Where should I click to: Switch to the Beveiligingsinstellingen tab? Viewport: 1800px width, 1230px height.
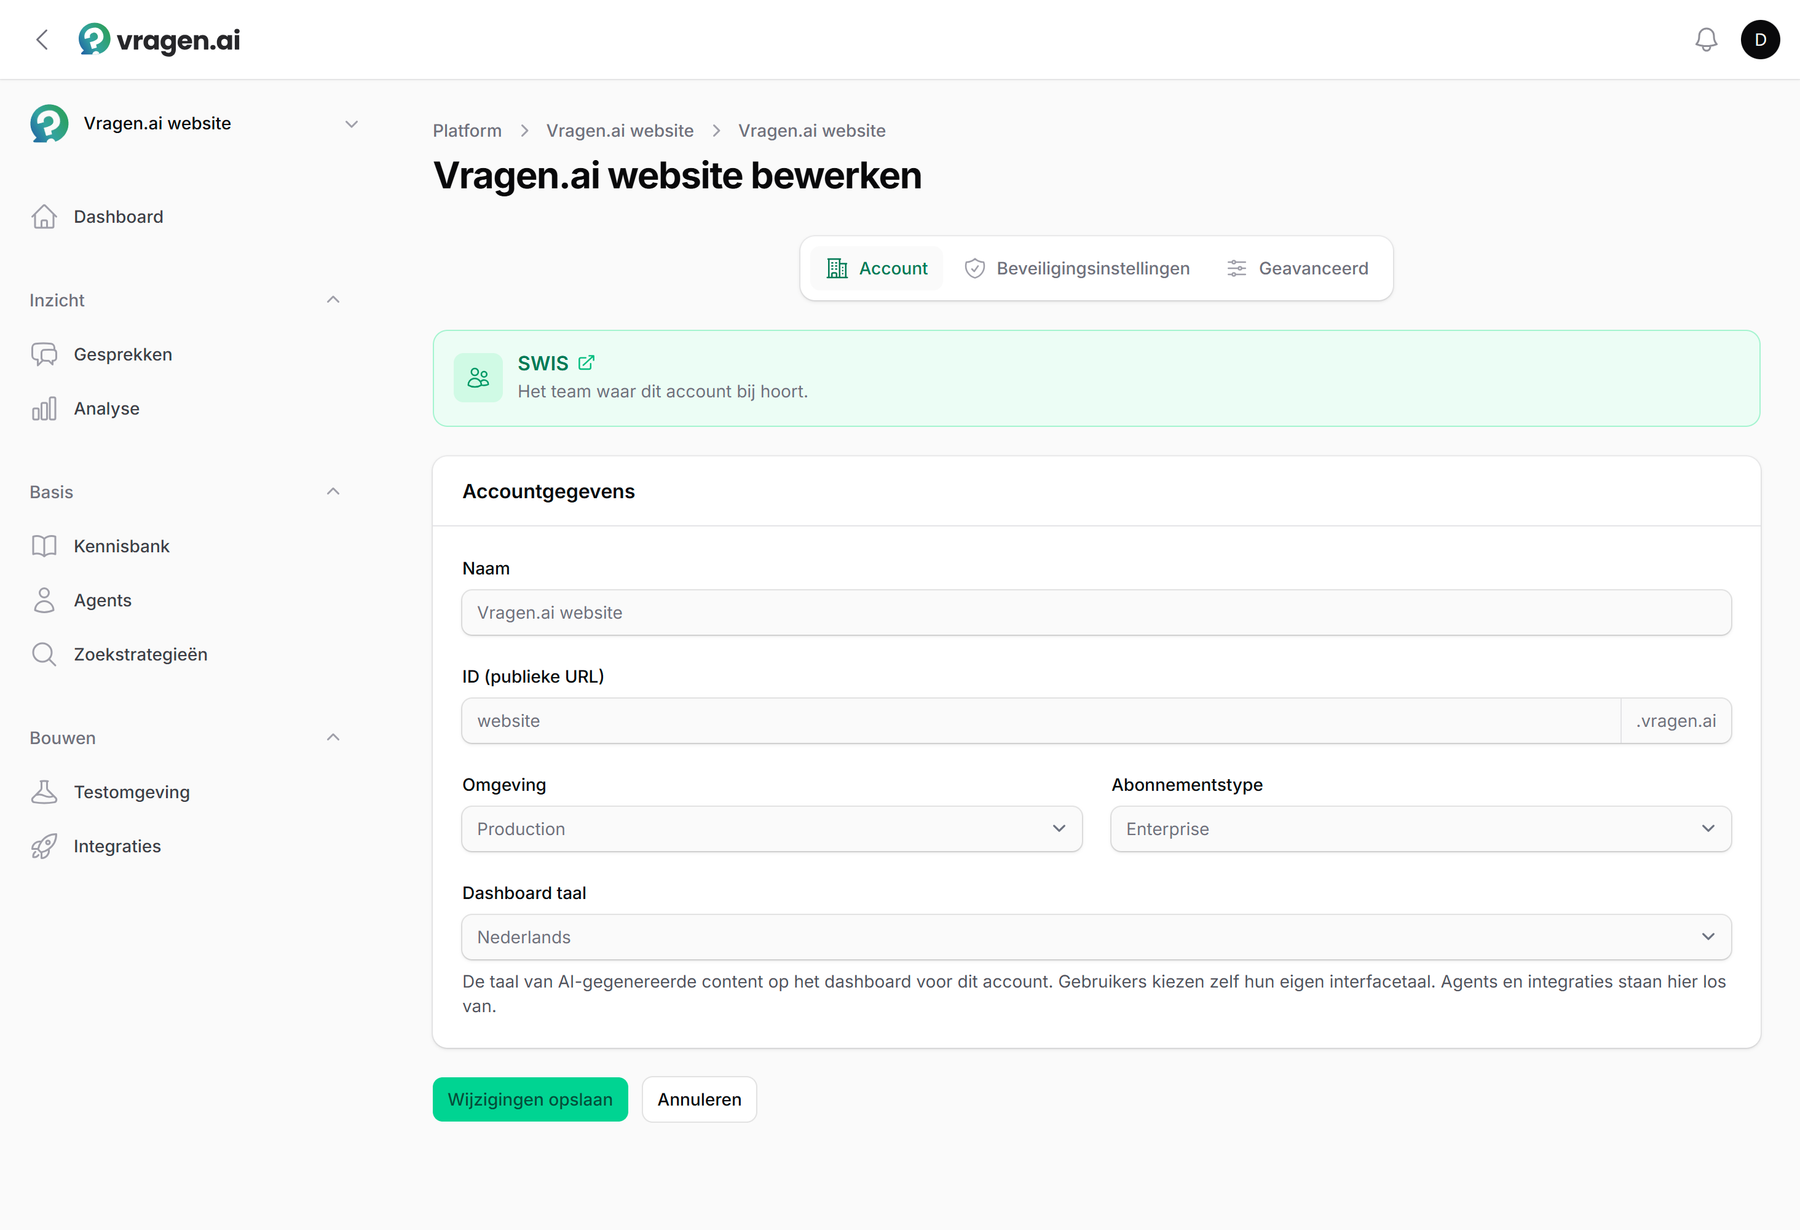coord(1077,268)
